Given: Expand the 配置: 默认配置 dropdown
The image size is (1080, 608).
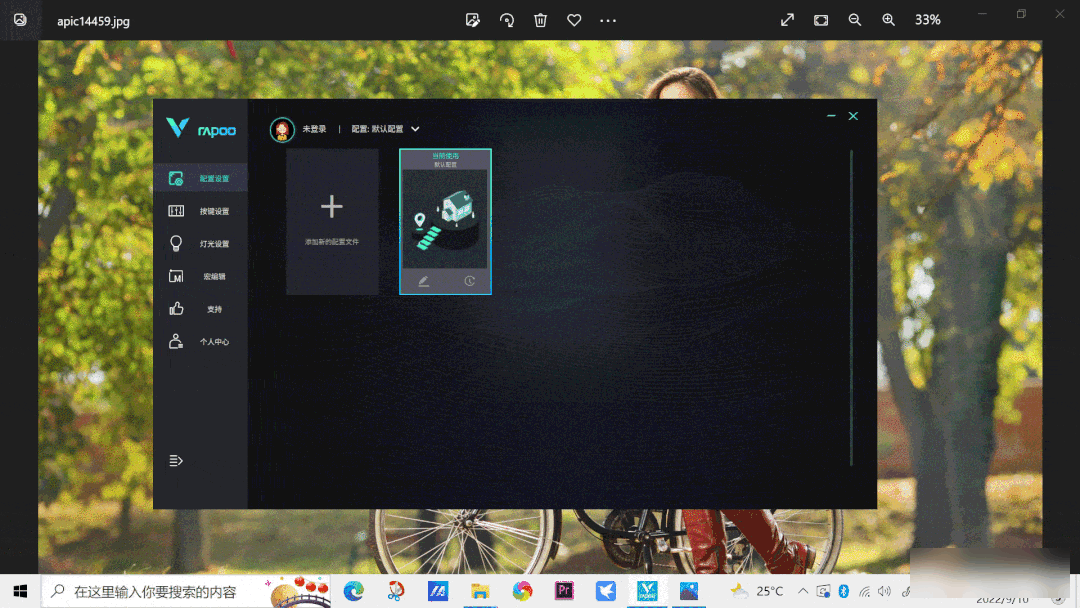Looking at the screenshot, I should pos(415,129).
